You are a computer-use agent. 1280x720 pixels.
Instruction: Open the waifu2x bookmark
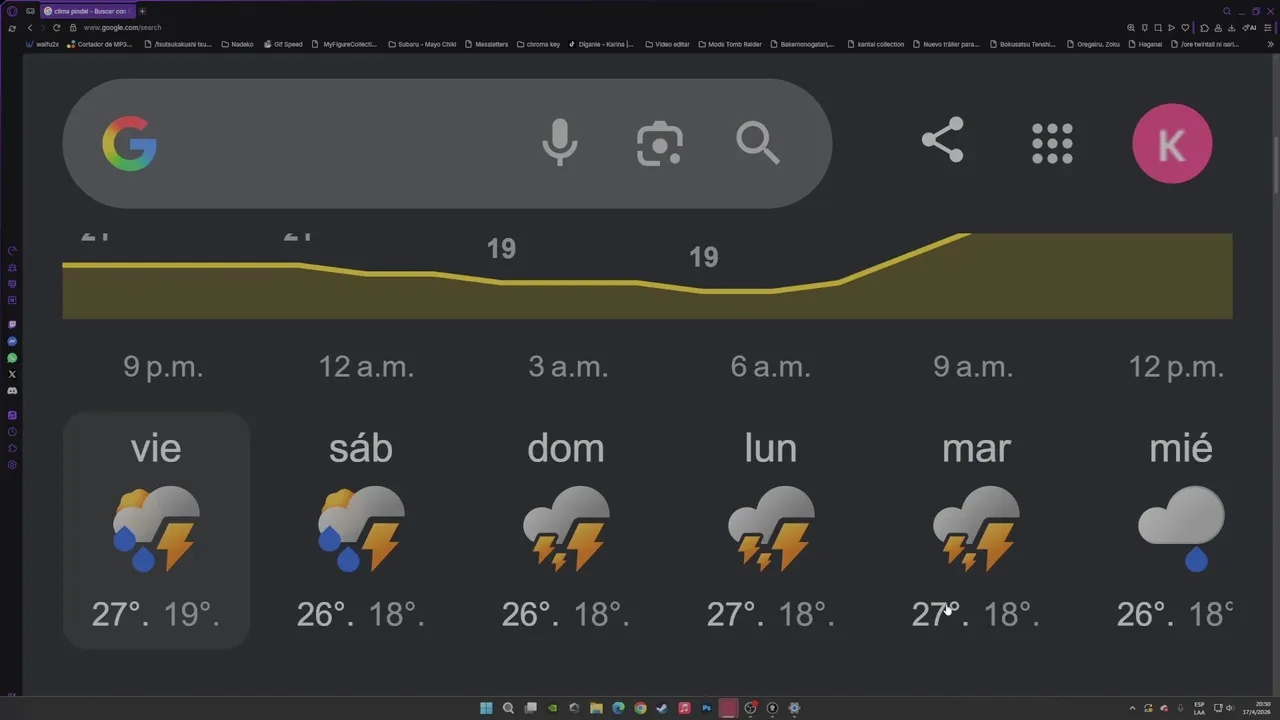[x=44, y=44]
